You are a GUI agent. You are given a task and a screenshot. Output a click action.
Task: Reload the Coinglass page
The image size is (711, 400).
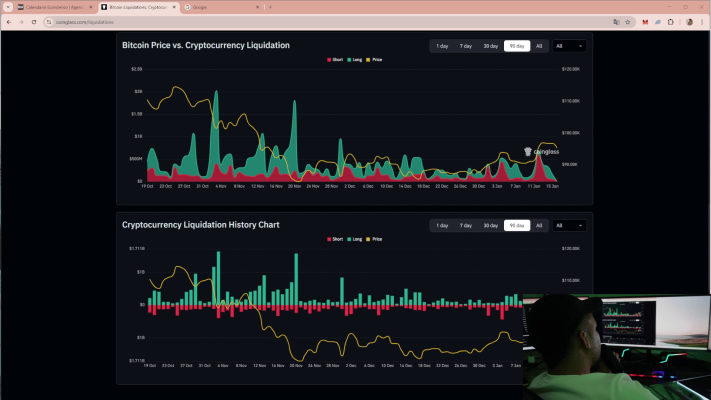pos(35,21)
